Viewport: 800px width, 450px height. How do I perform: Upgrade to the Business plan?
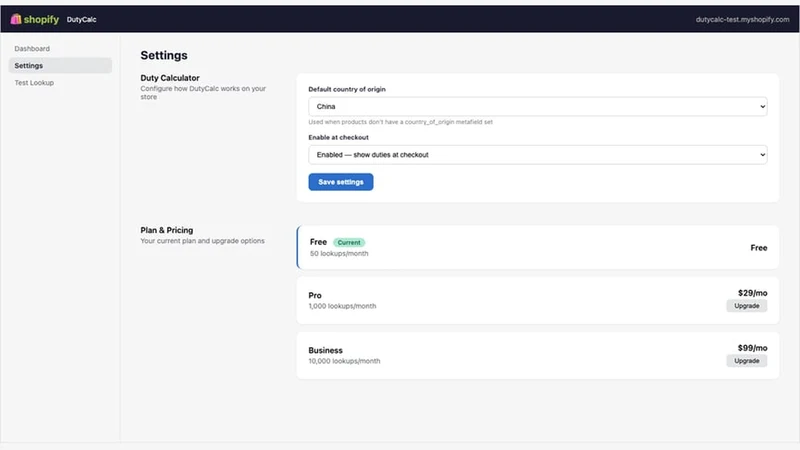[x=746, y=361]
